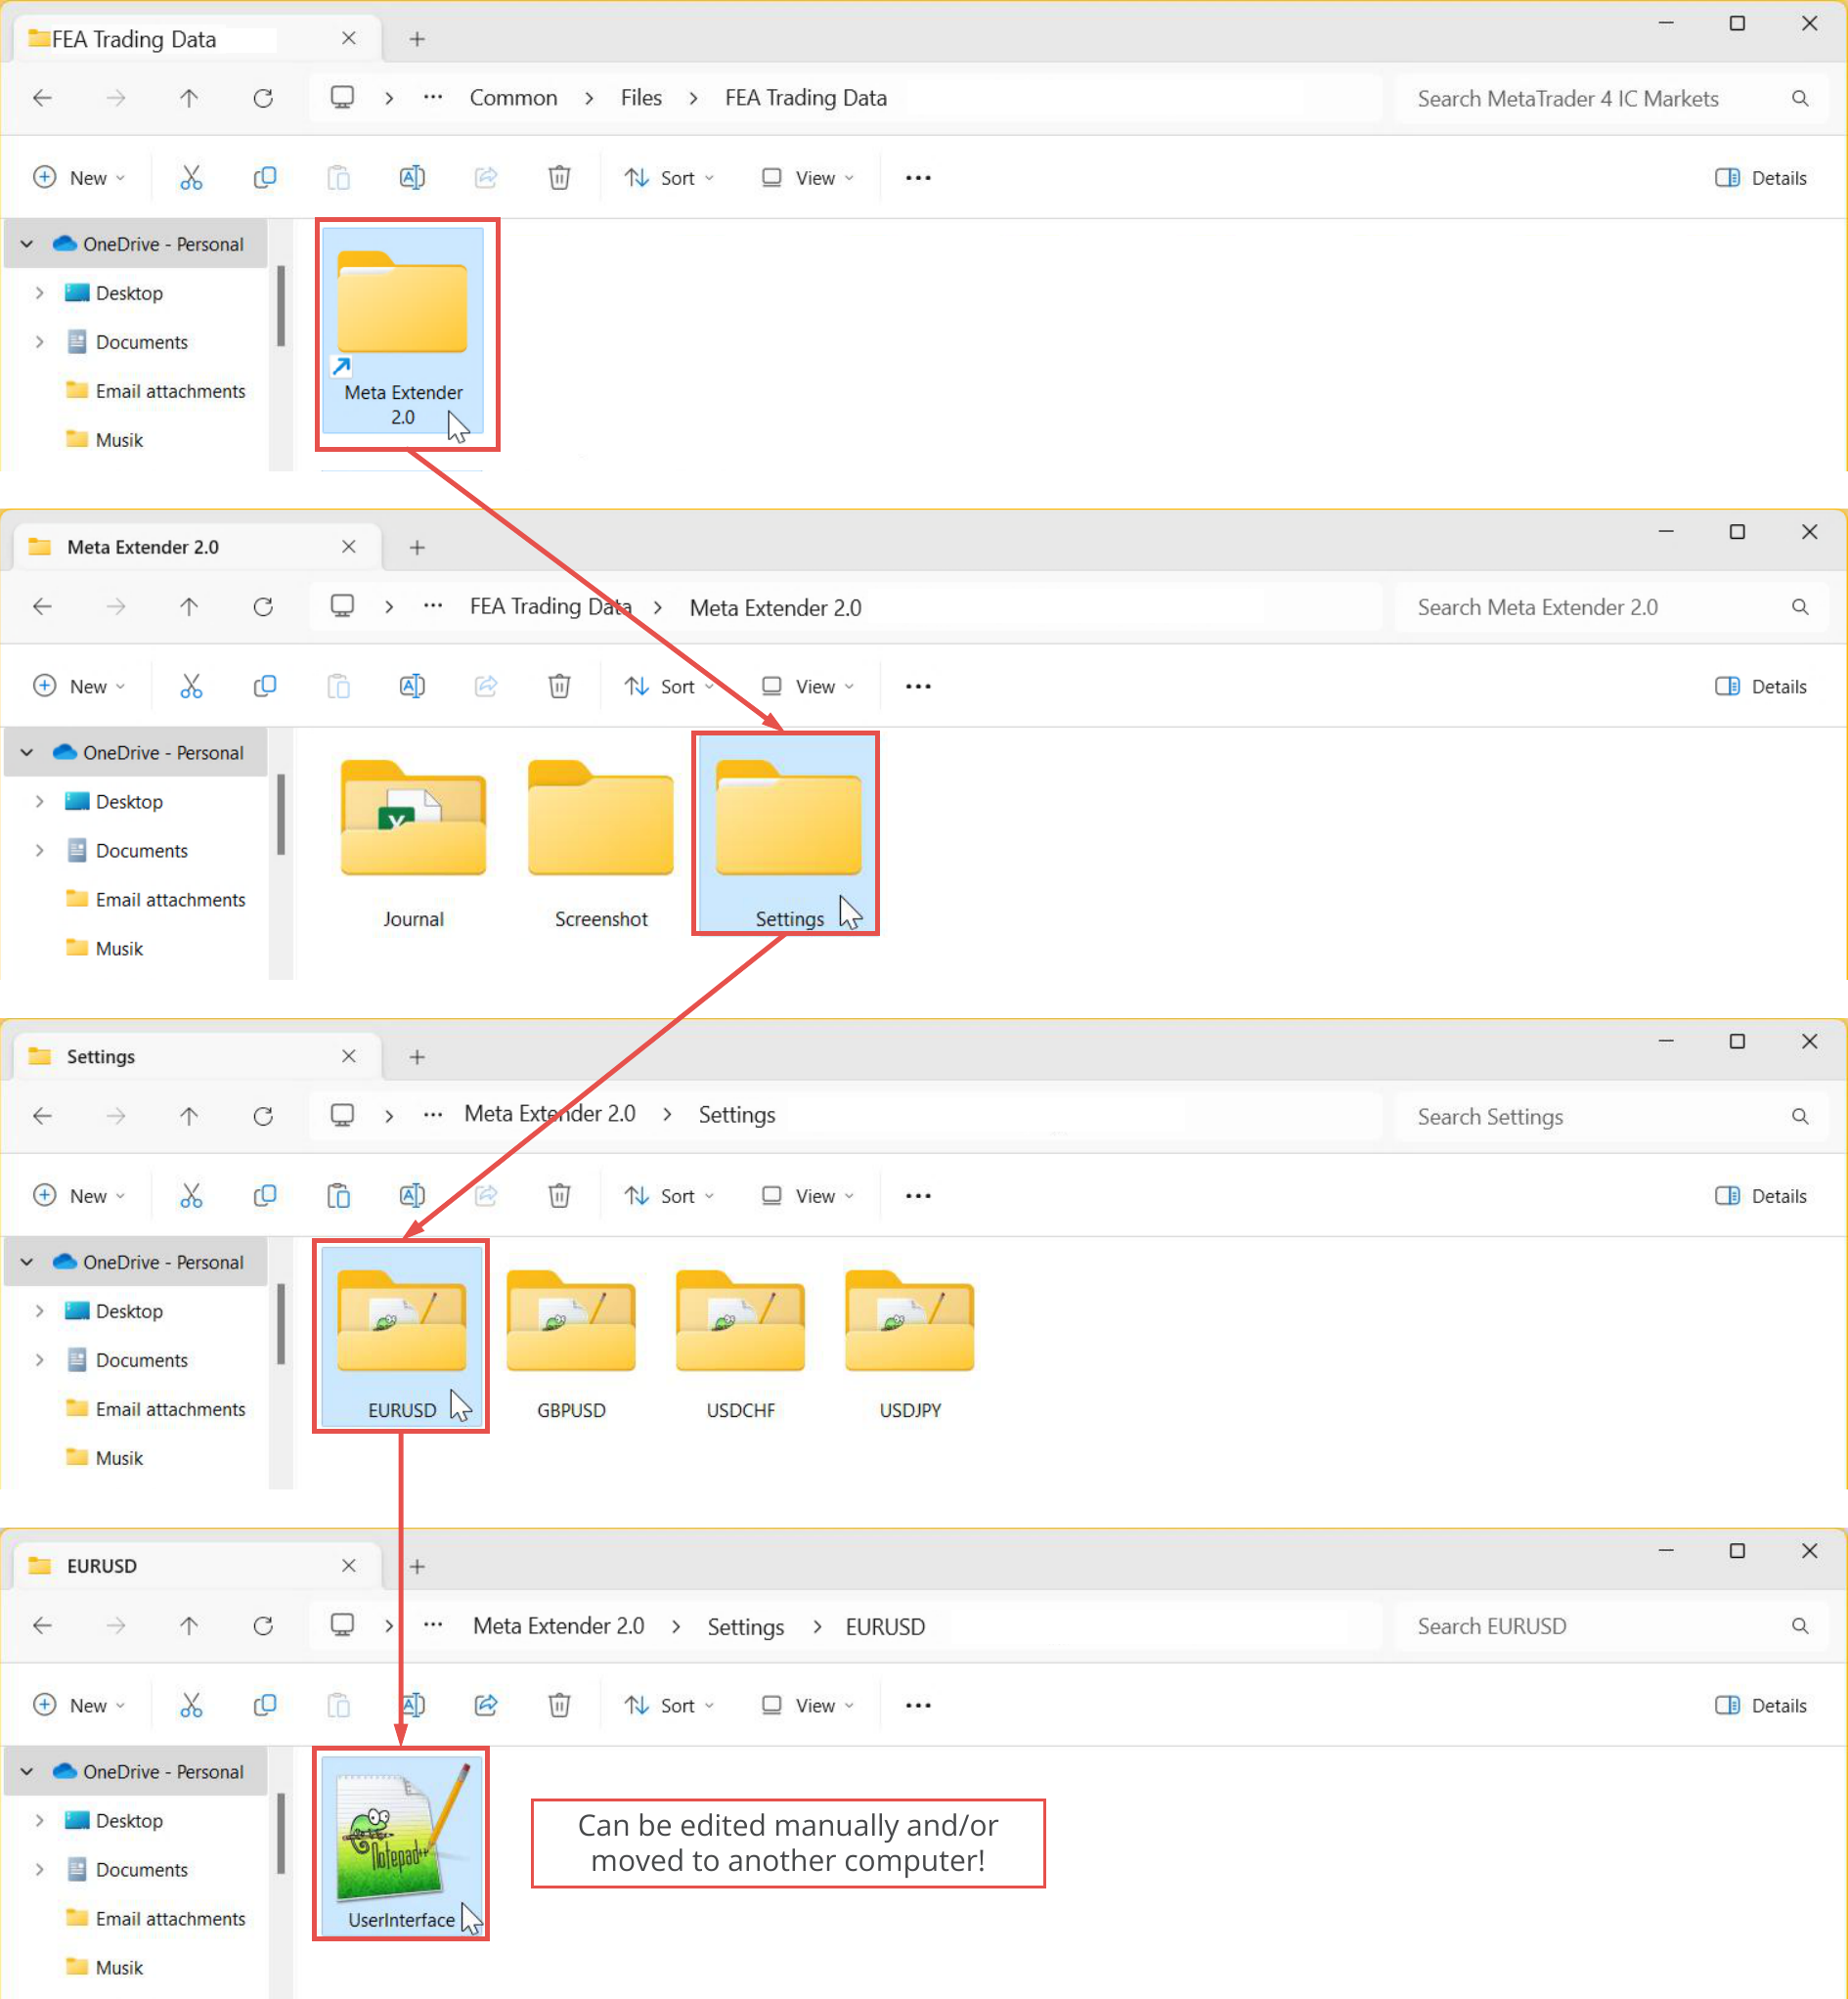This screenshot has width=1848, height=1999.
Task: Click Cut icon in FEA Trading Data window
Action: [x=191, y=178]
